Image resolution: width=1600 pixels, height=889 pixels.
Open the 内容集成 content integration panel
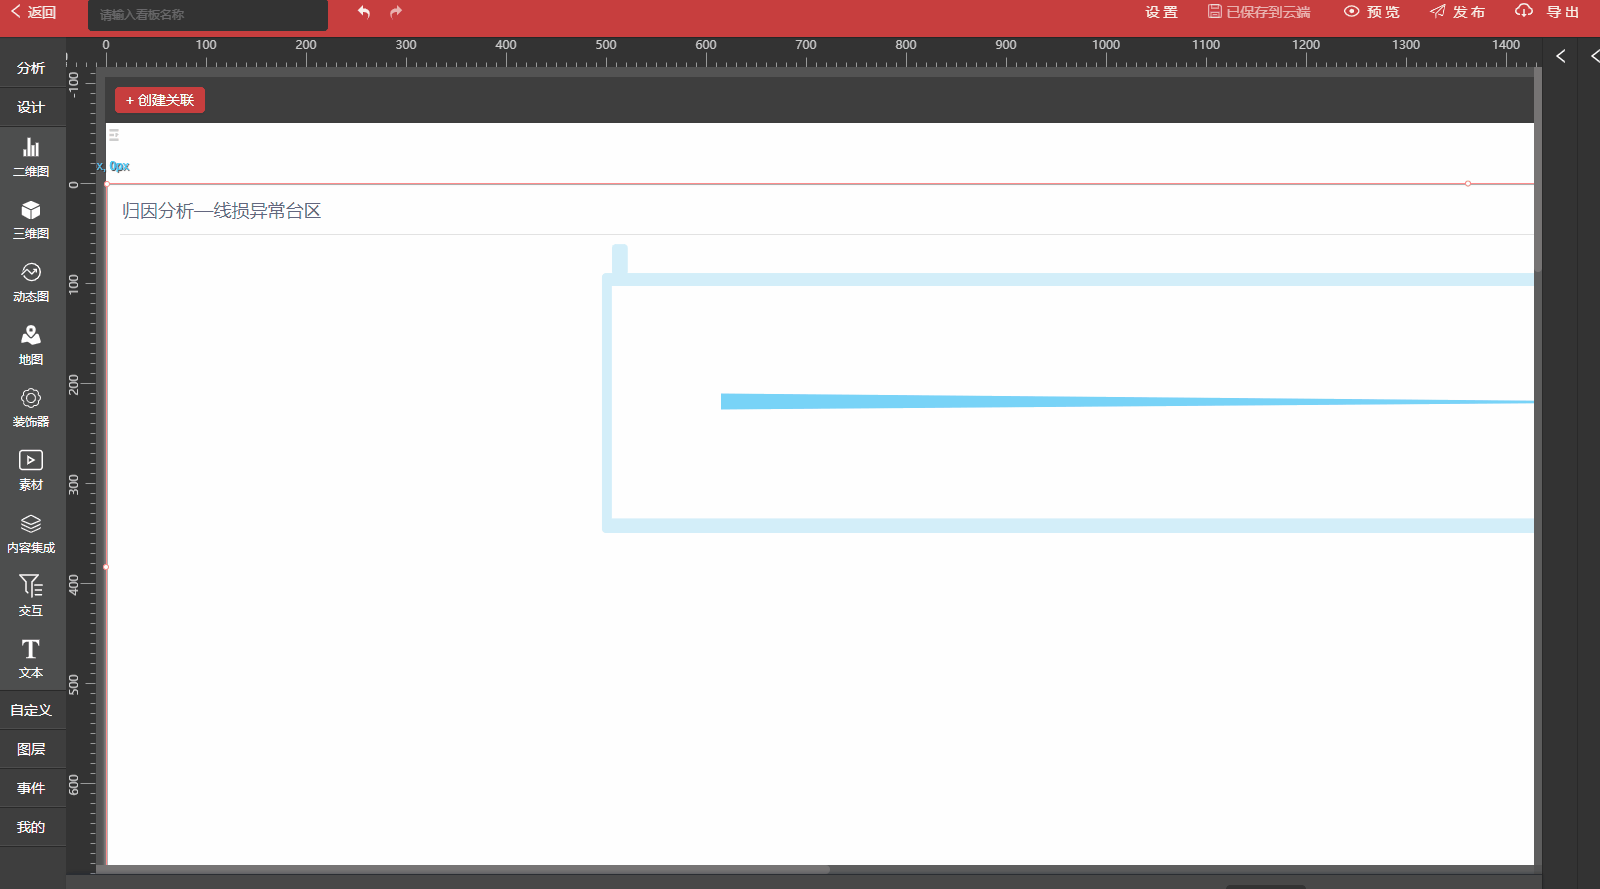coord(31,533)
